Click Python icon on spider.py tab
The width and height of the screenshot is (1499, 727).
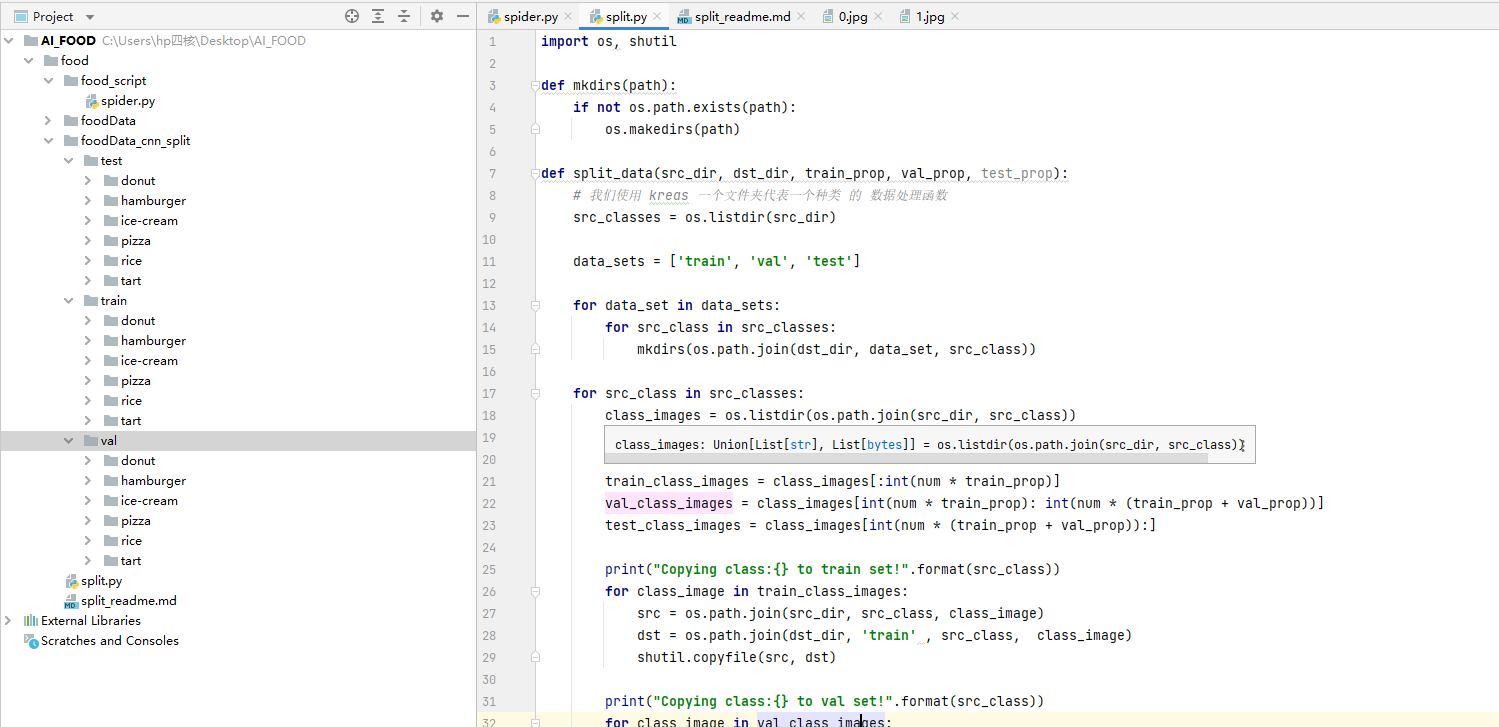[494, 17]
